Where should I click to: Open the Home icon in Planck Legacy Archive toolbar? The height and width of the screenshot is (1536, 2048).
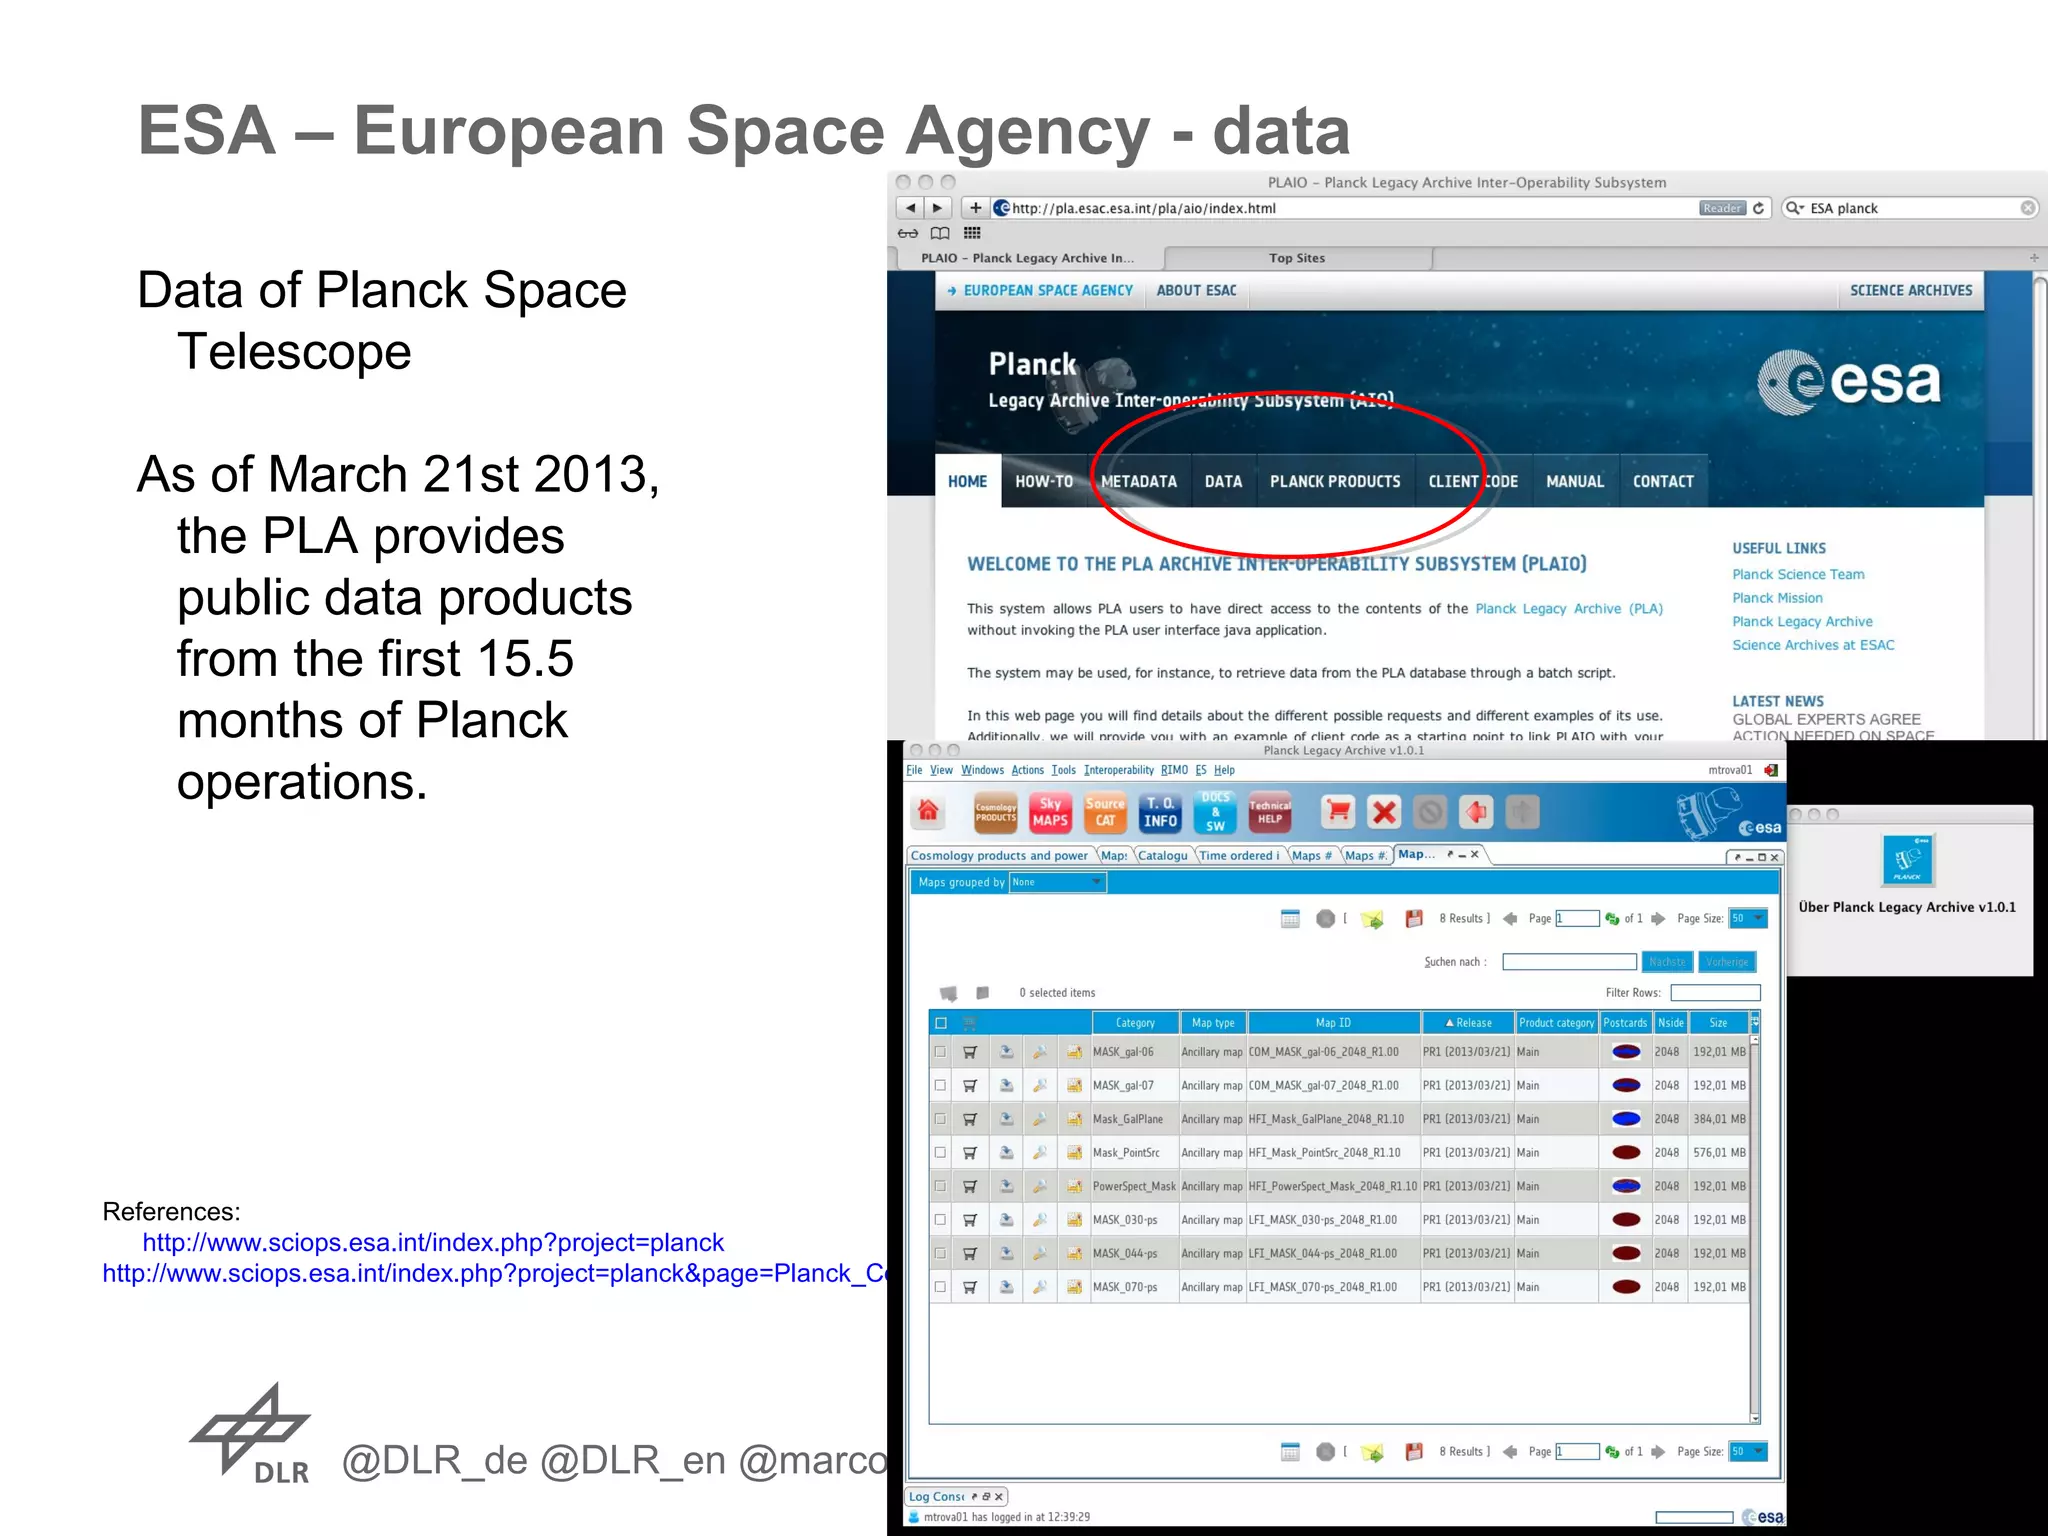[929, 811]
